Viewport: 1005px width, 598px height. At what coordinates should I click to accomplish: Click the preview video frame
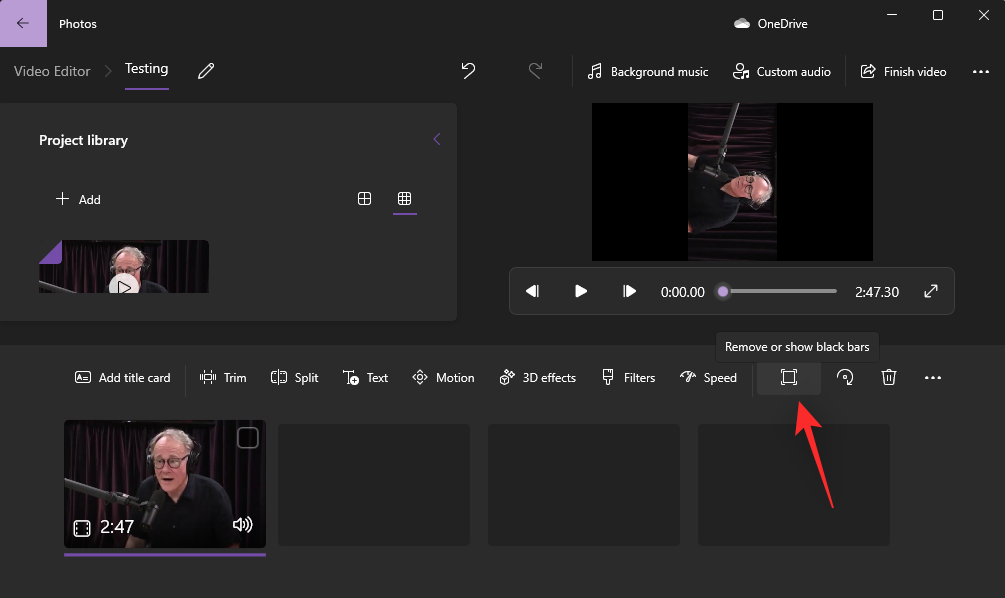pos(732,182)
